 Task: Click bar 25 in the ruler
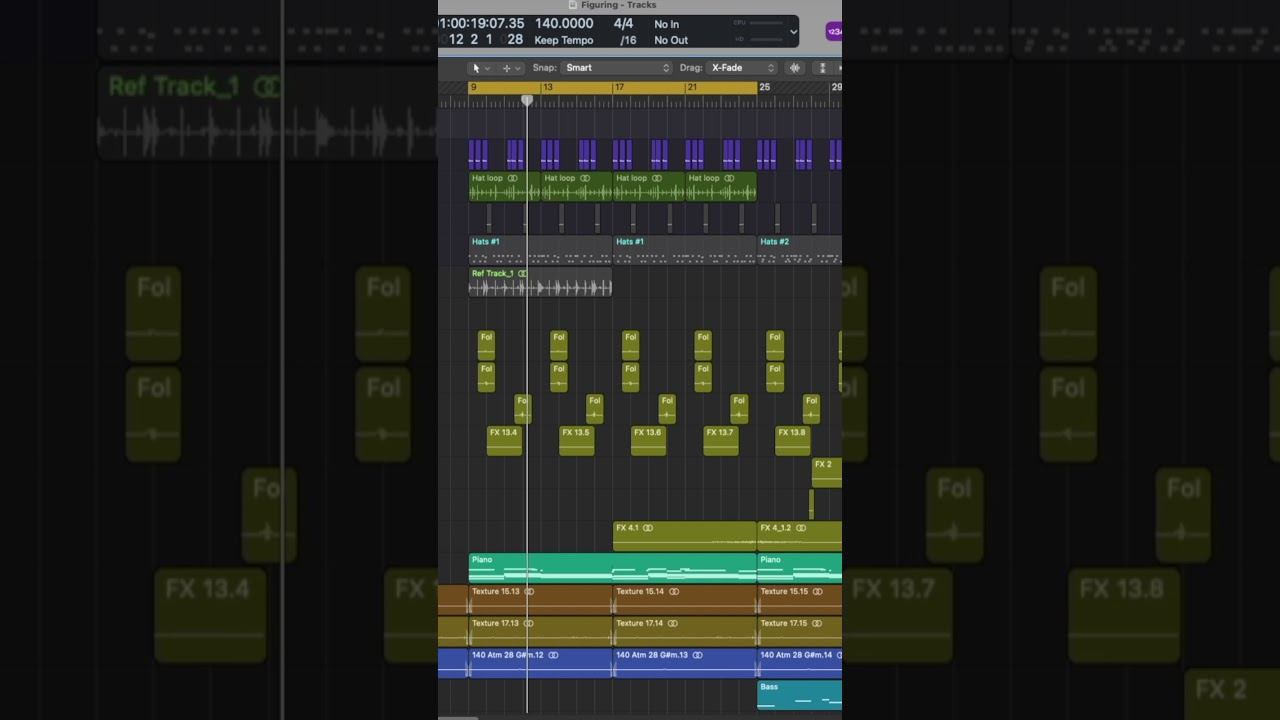765,88
